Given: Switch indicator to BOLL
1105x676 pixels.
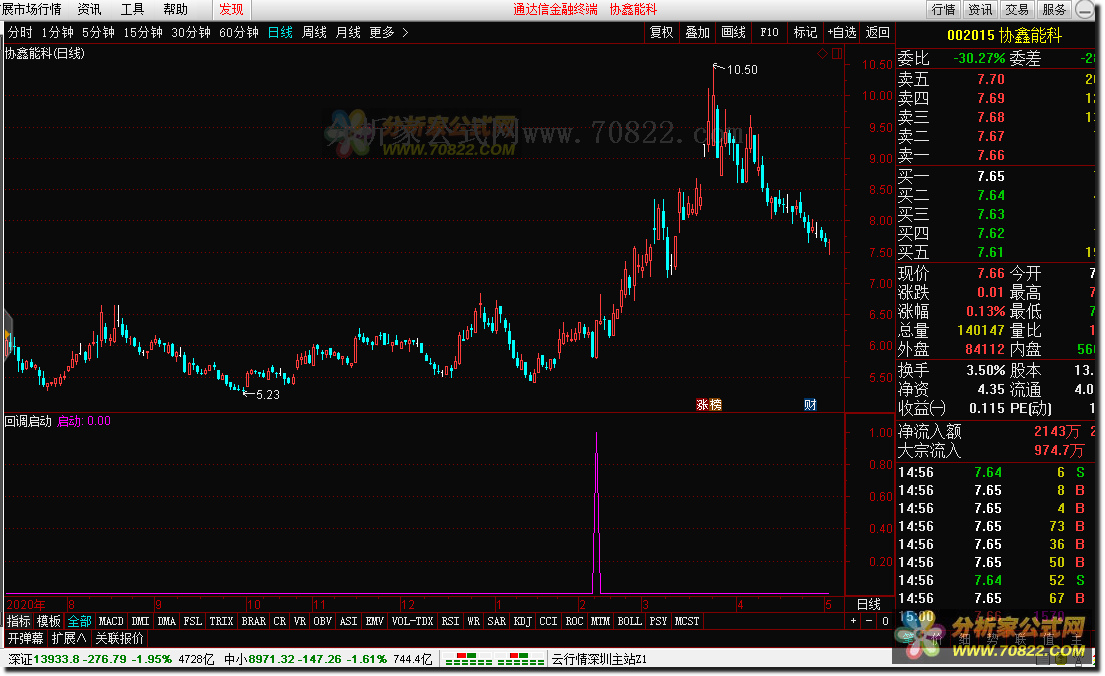Looking at the screenshot, I should (629, 621).
